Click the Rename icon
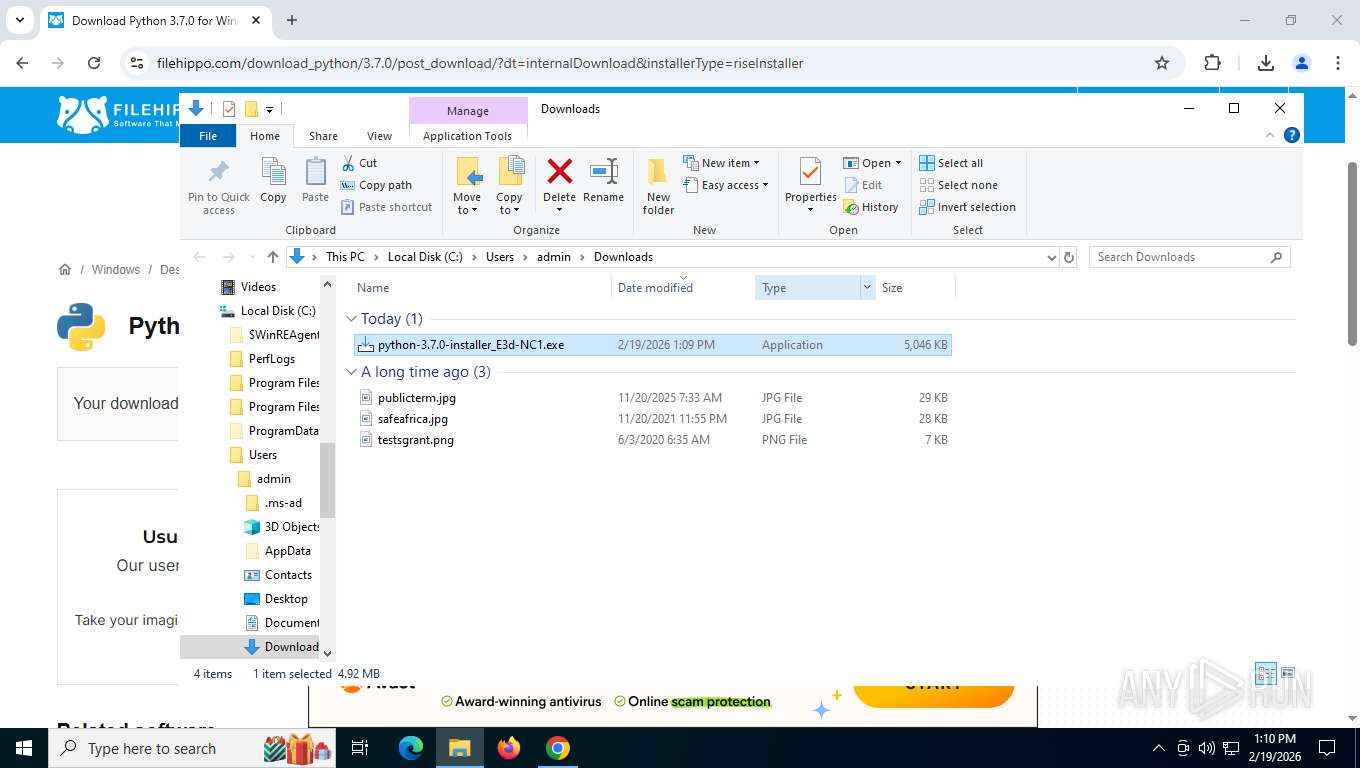The width and height of the screenshot is (1360, 768). point(603,171)
